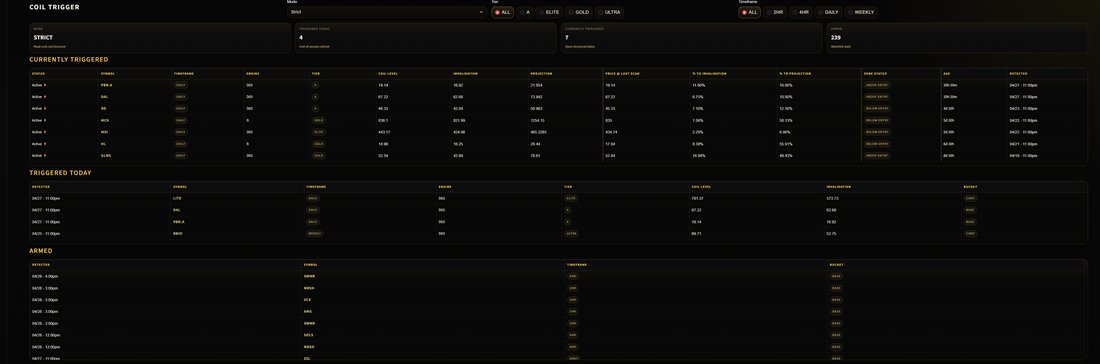The width and height of the screenshot is (1100, 364).
Task: Click invalidation value 573.73
Action: (832, 198)
